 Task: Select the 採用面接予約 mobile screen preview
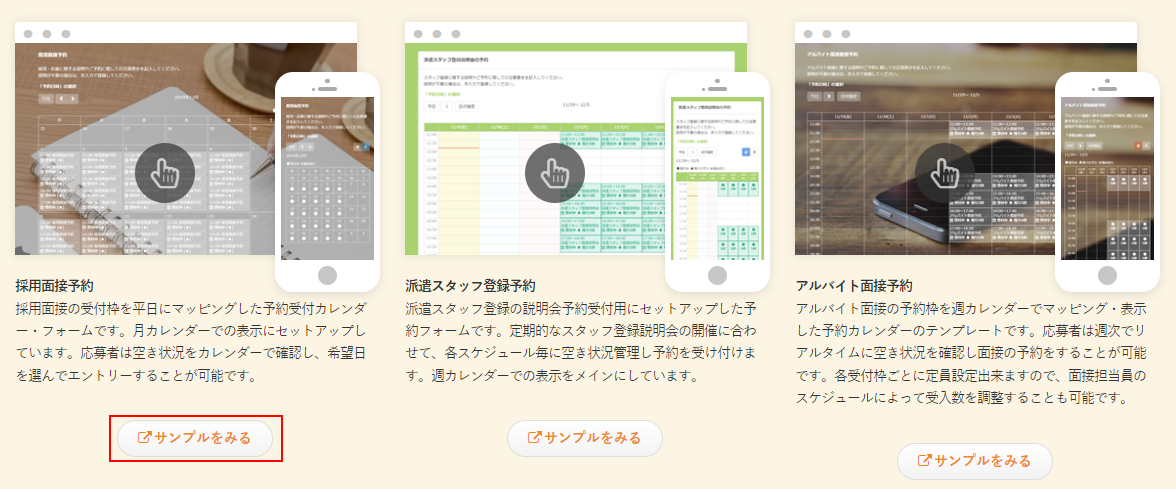coord(326,177)
